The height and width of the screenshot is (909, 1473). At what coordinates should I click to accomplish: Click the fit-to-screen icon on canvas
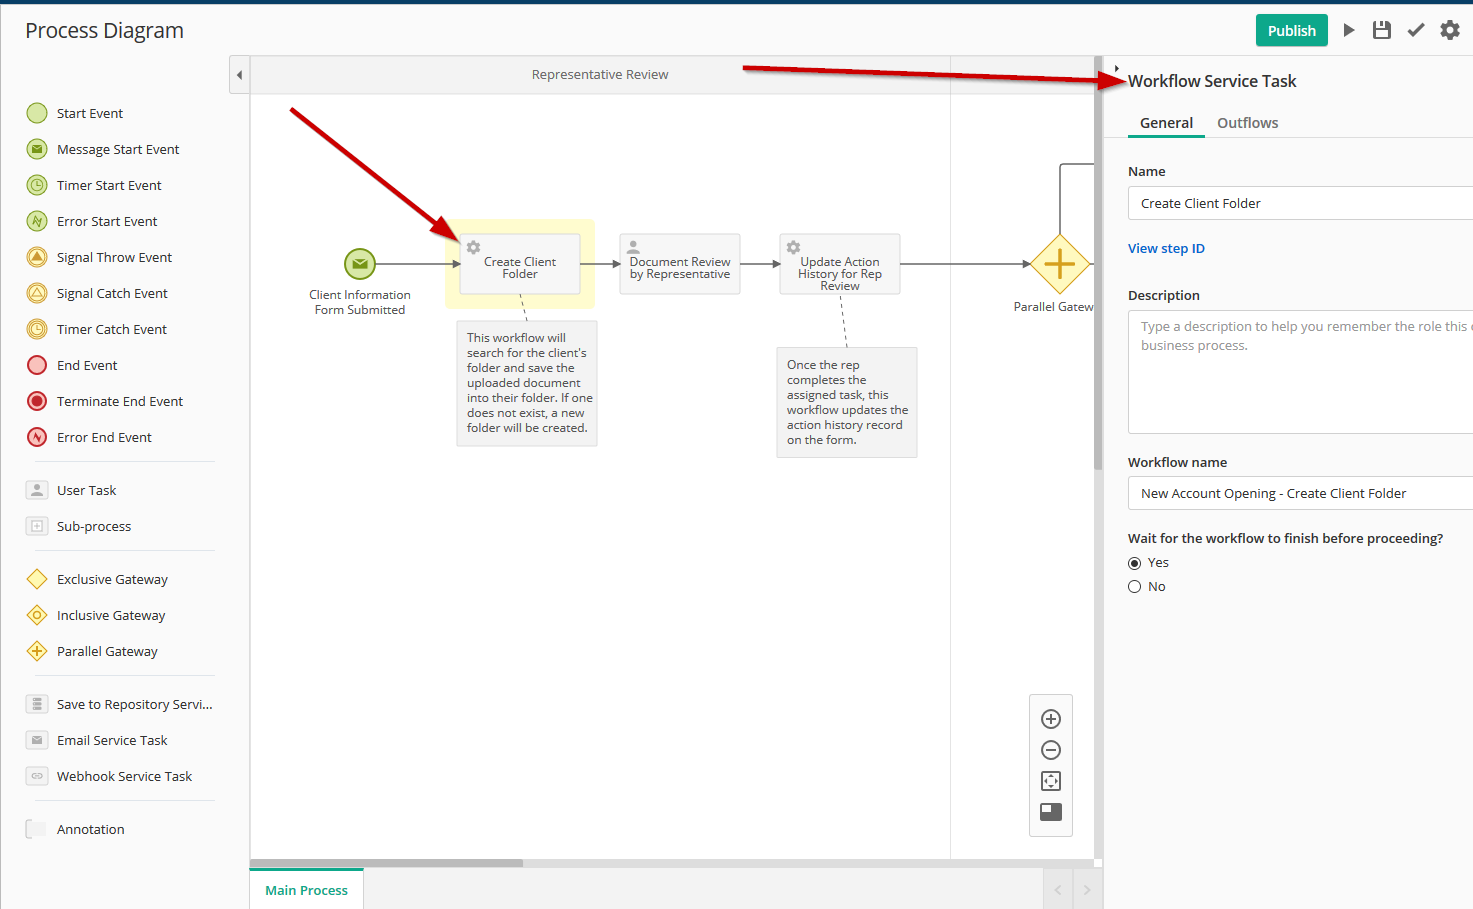[1051, 781]
